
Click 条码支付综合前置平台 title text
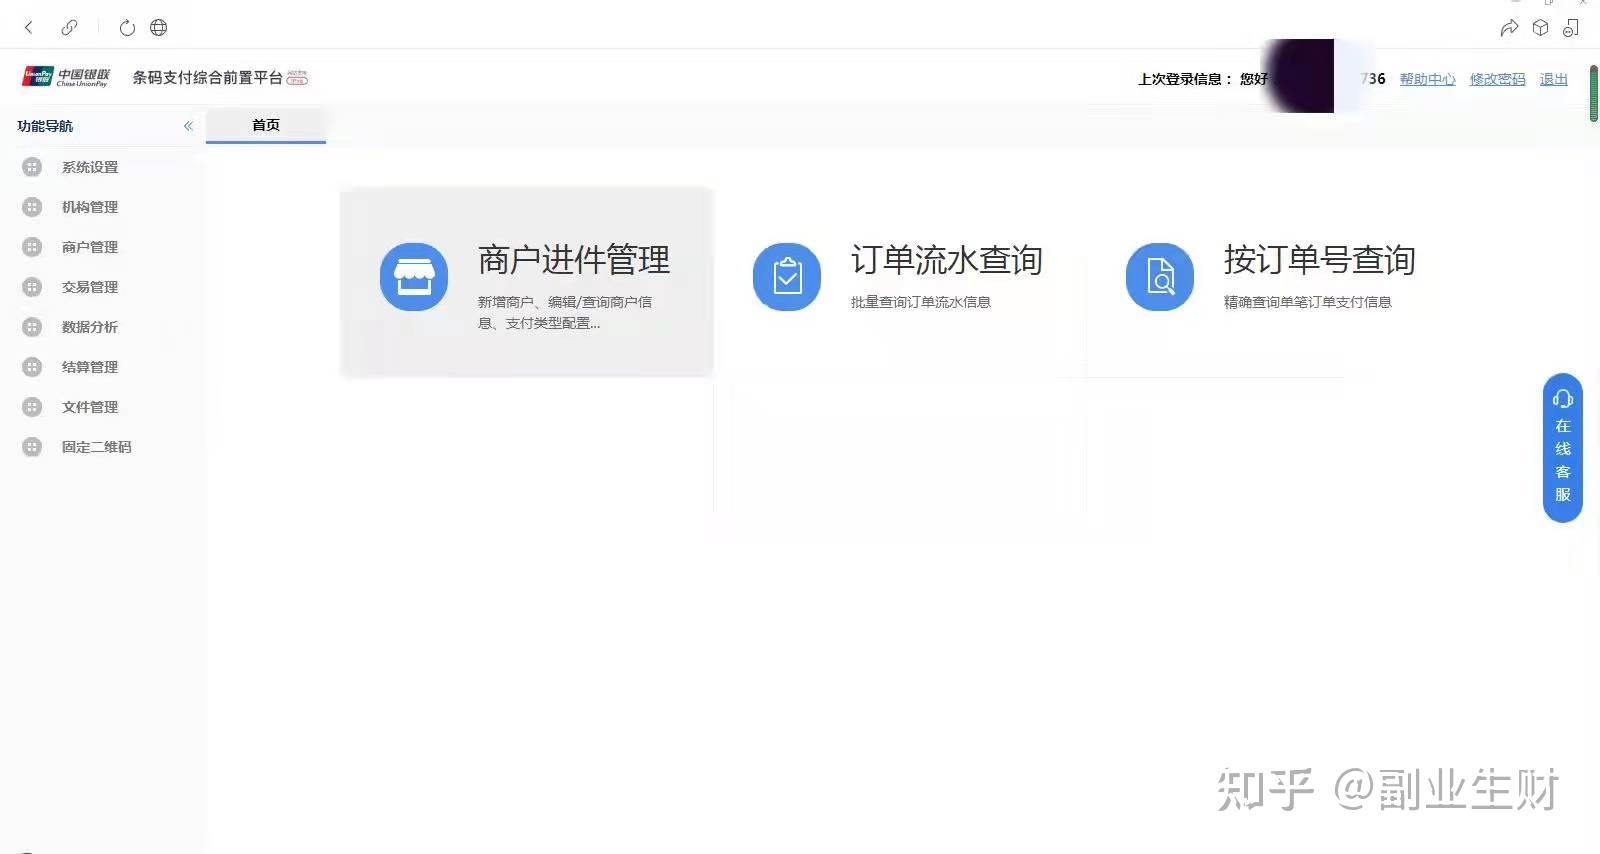tap(208, 77)
